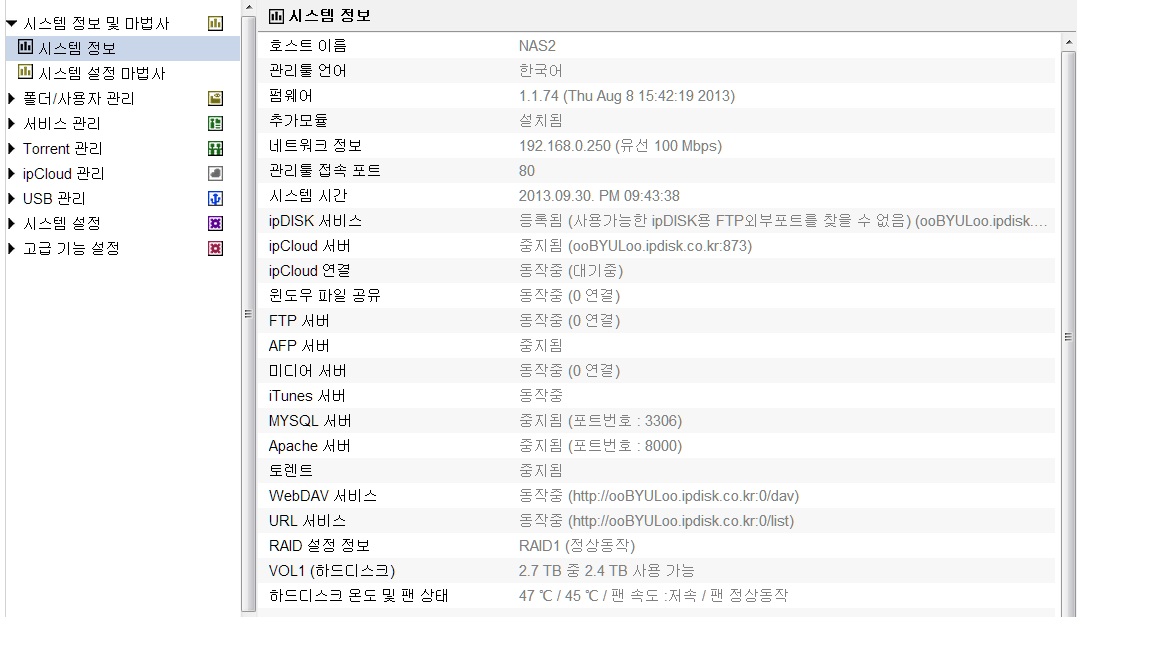Click the icon before 시스템 설정 마법사

pyautogui.click(x=26, y=72)
